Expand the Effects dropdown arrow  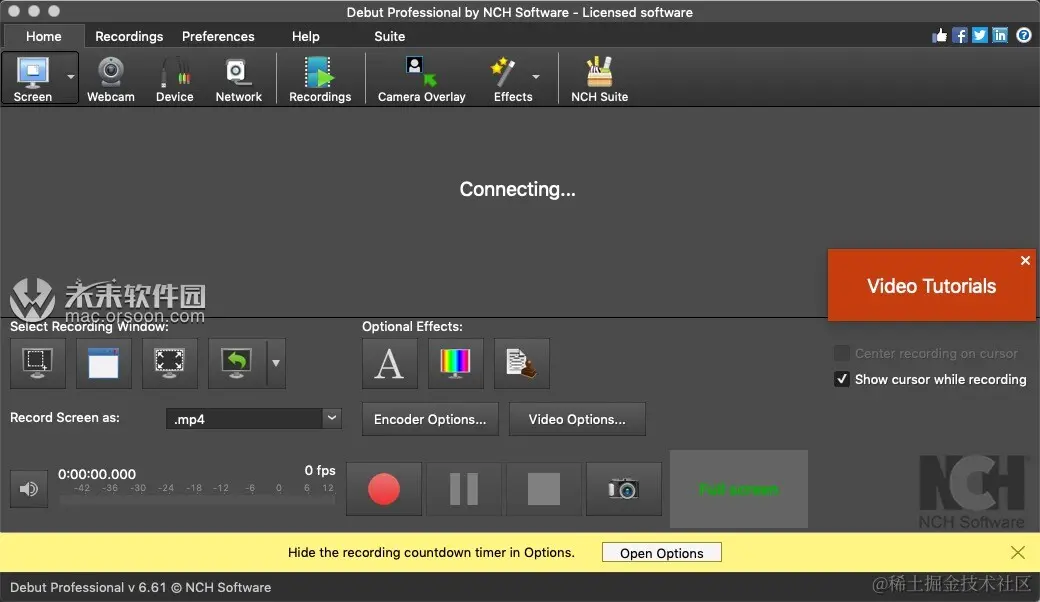(x=536, y=77)
